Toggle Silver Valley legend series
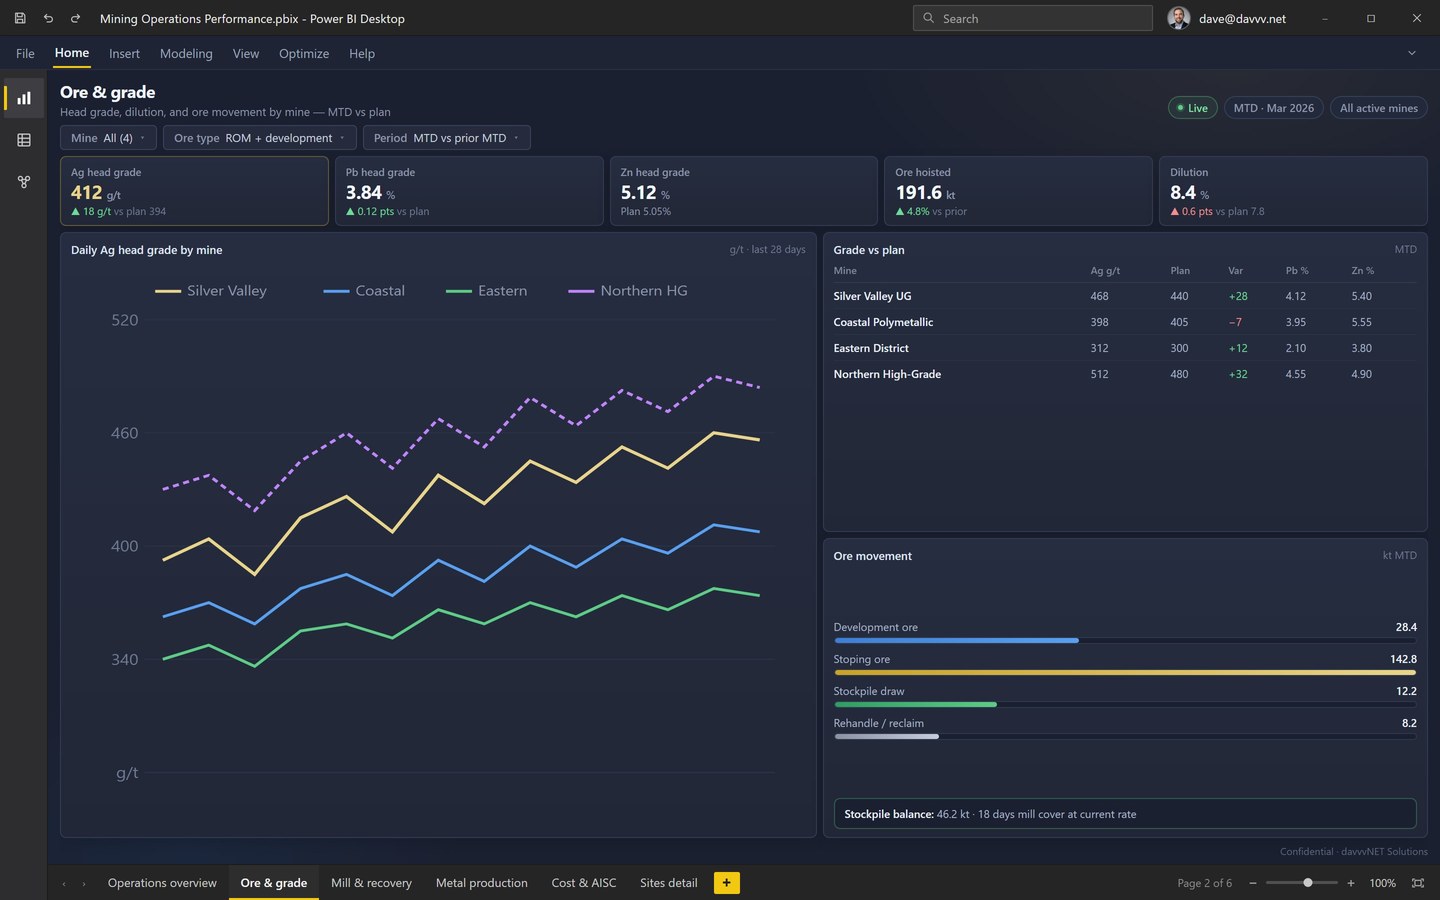This screenshot has width=1440, height=900. (x=211, y=291)
